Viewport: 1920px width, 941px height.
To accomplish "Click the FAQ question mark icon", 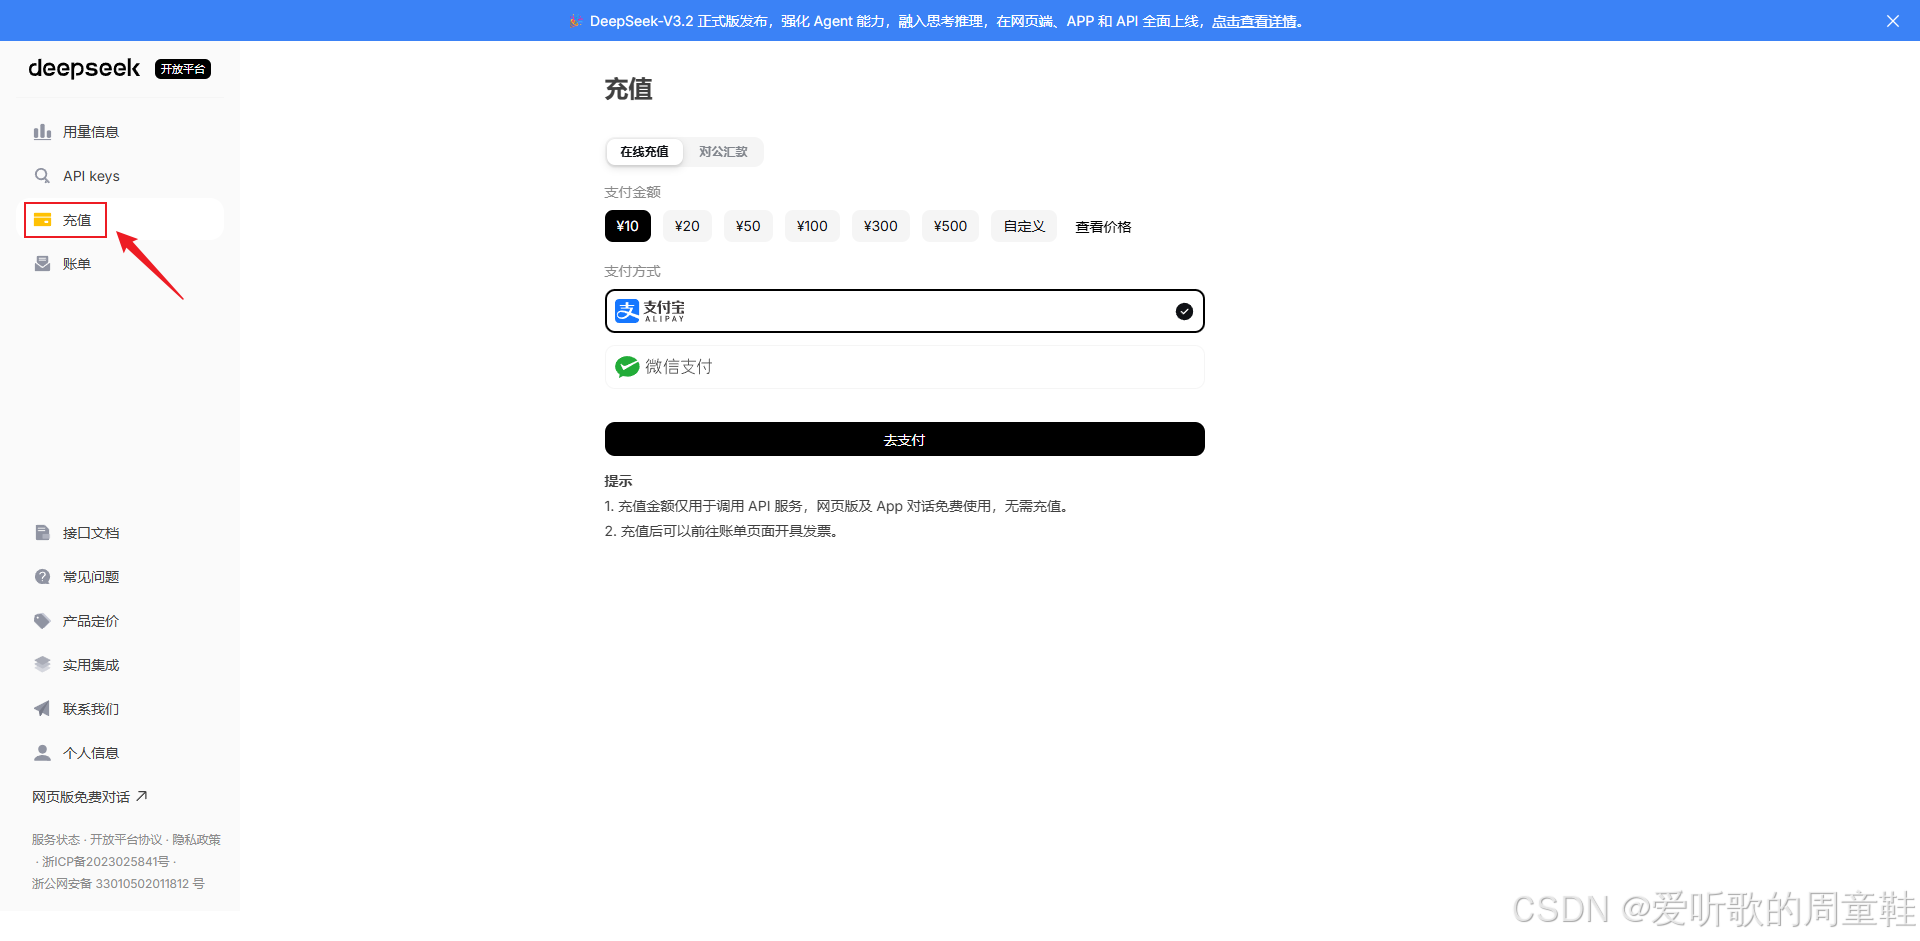I will tap(42, 577).
